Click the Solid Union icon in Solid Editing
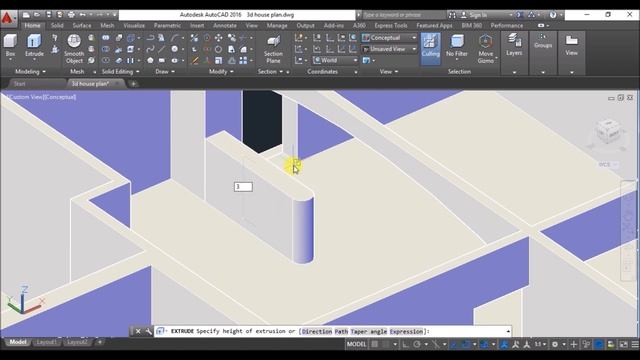 click(106, 38)
